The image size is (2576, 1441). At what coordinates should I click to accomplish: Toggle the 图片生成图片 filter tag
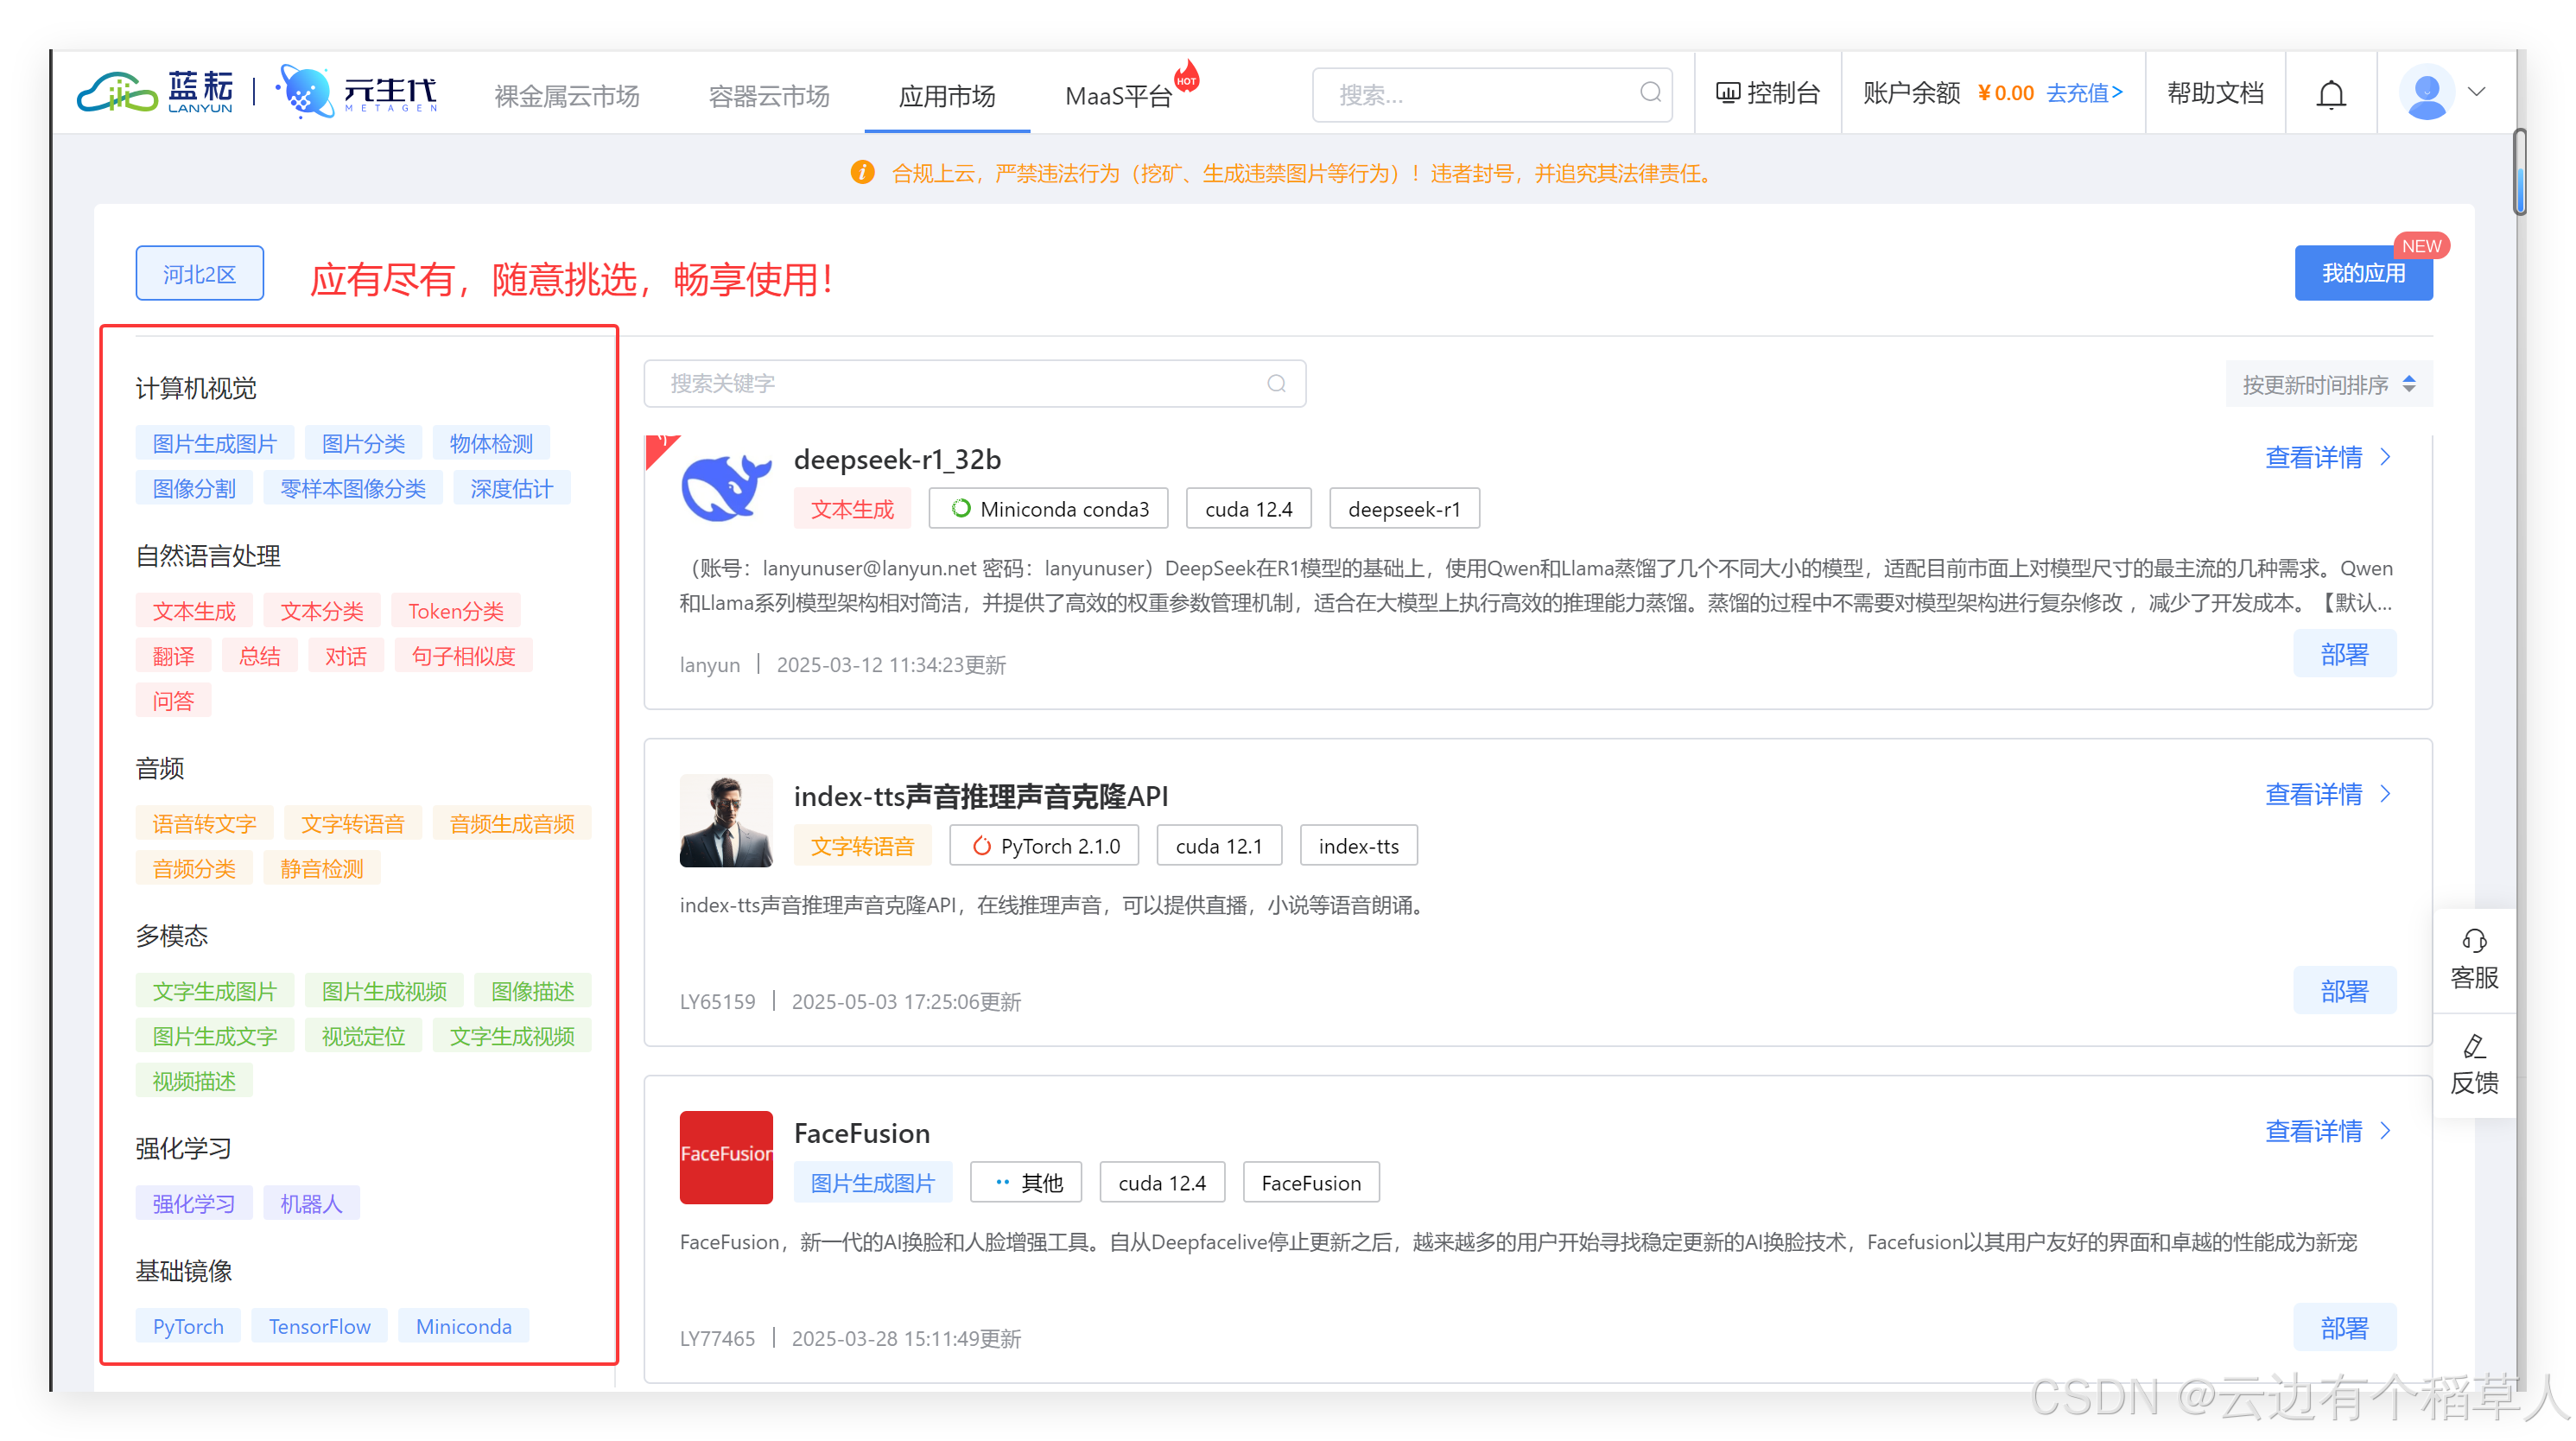tap(214, 443)
